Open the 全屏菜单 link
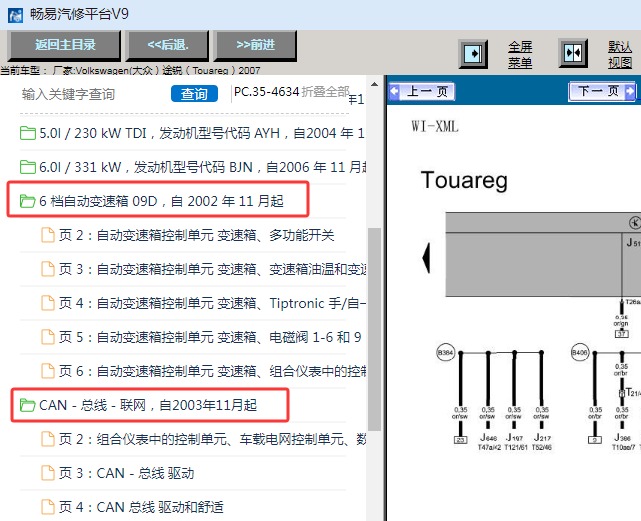Screen dimensions: 641x521 point(520,54)
